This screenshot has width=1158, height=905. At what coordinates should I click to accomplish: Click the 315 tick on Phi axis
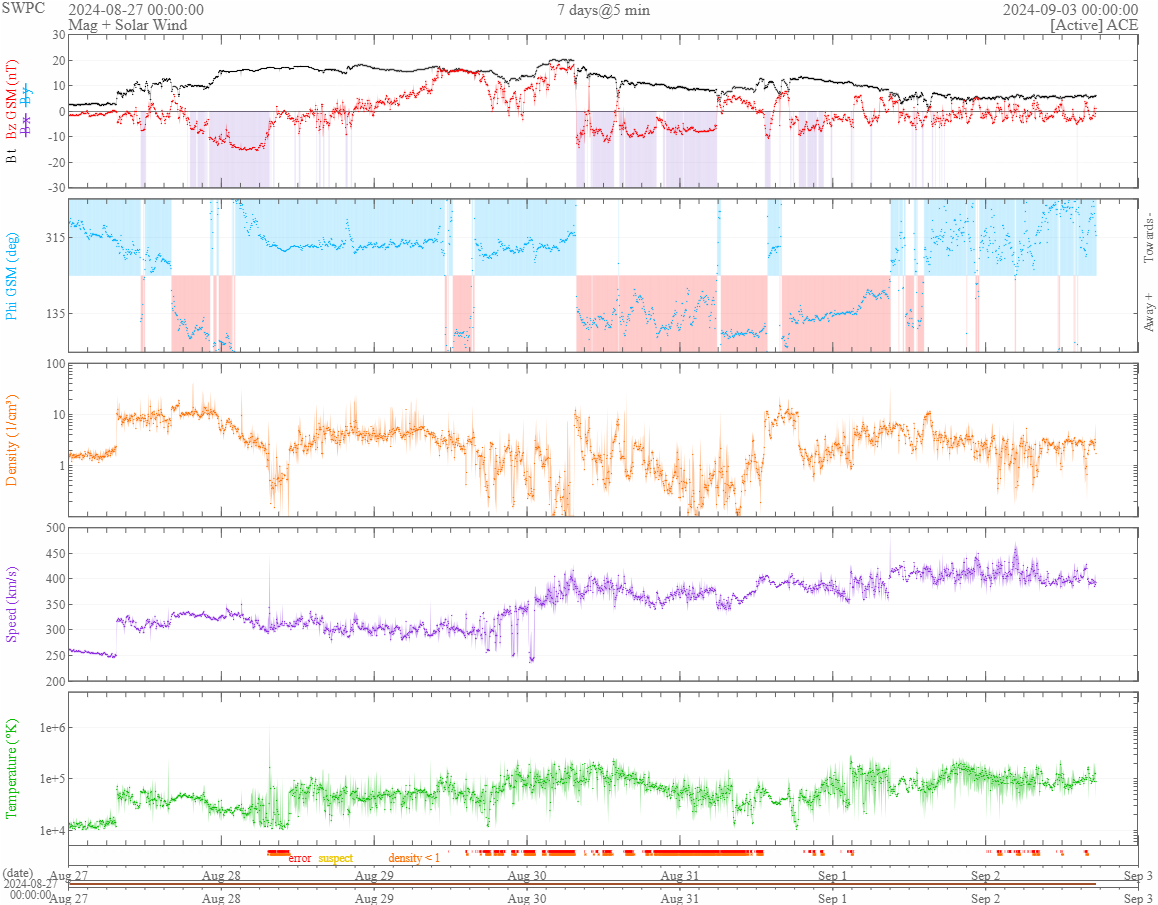55,238
